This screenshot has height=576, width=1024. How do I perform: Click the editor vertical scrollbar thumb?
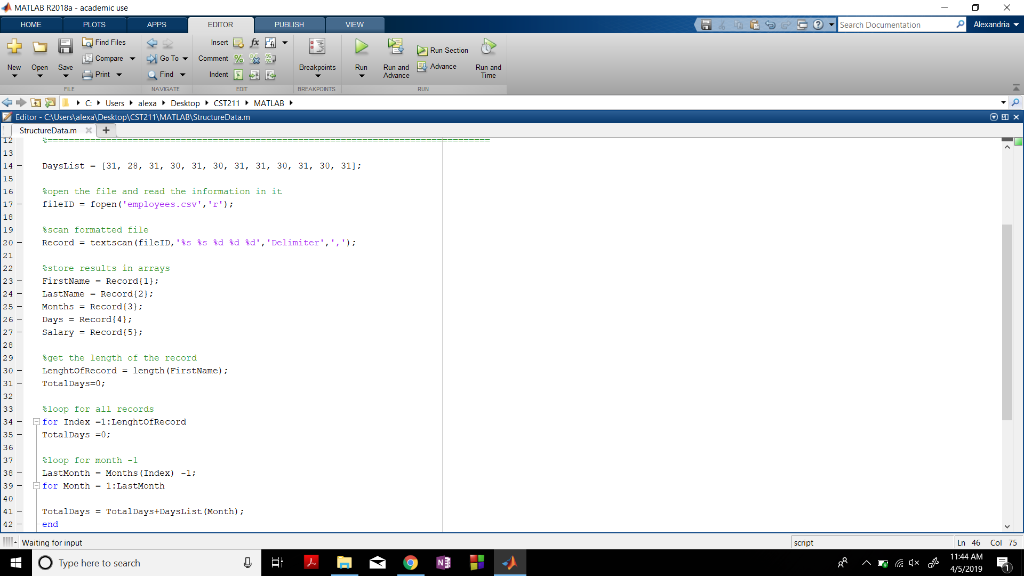click(1006, 322)
